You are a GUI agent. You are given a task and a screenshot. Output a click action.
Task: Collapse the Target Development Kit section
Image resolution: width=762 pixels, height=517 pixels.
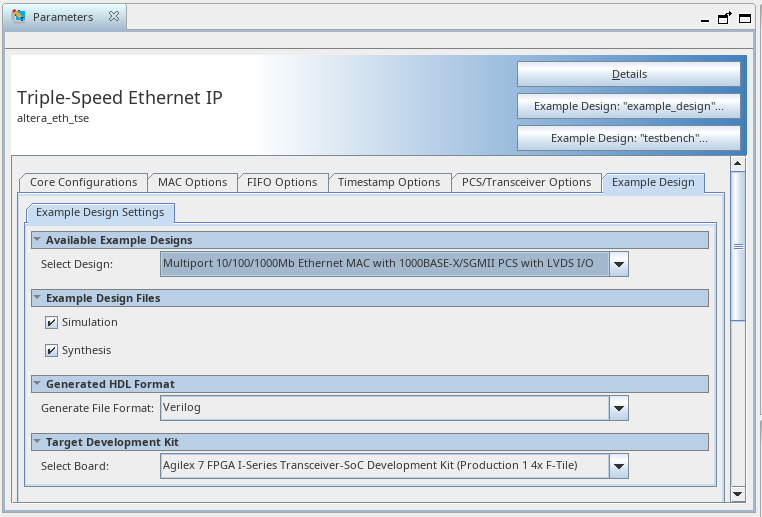(x=37, y=442)
